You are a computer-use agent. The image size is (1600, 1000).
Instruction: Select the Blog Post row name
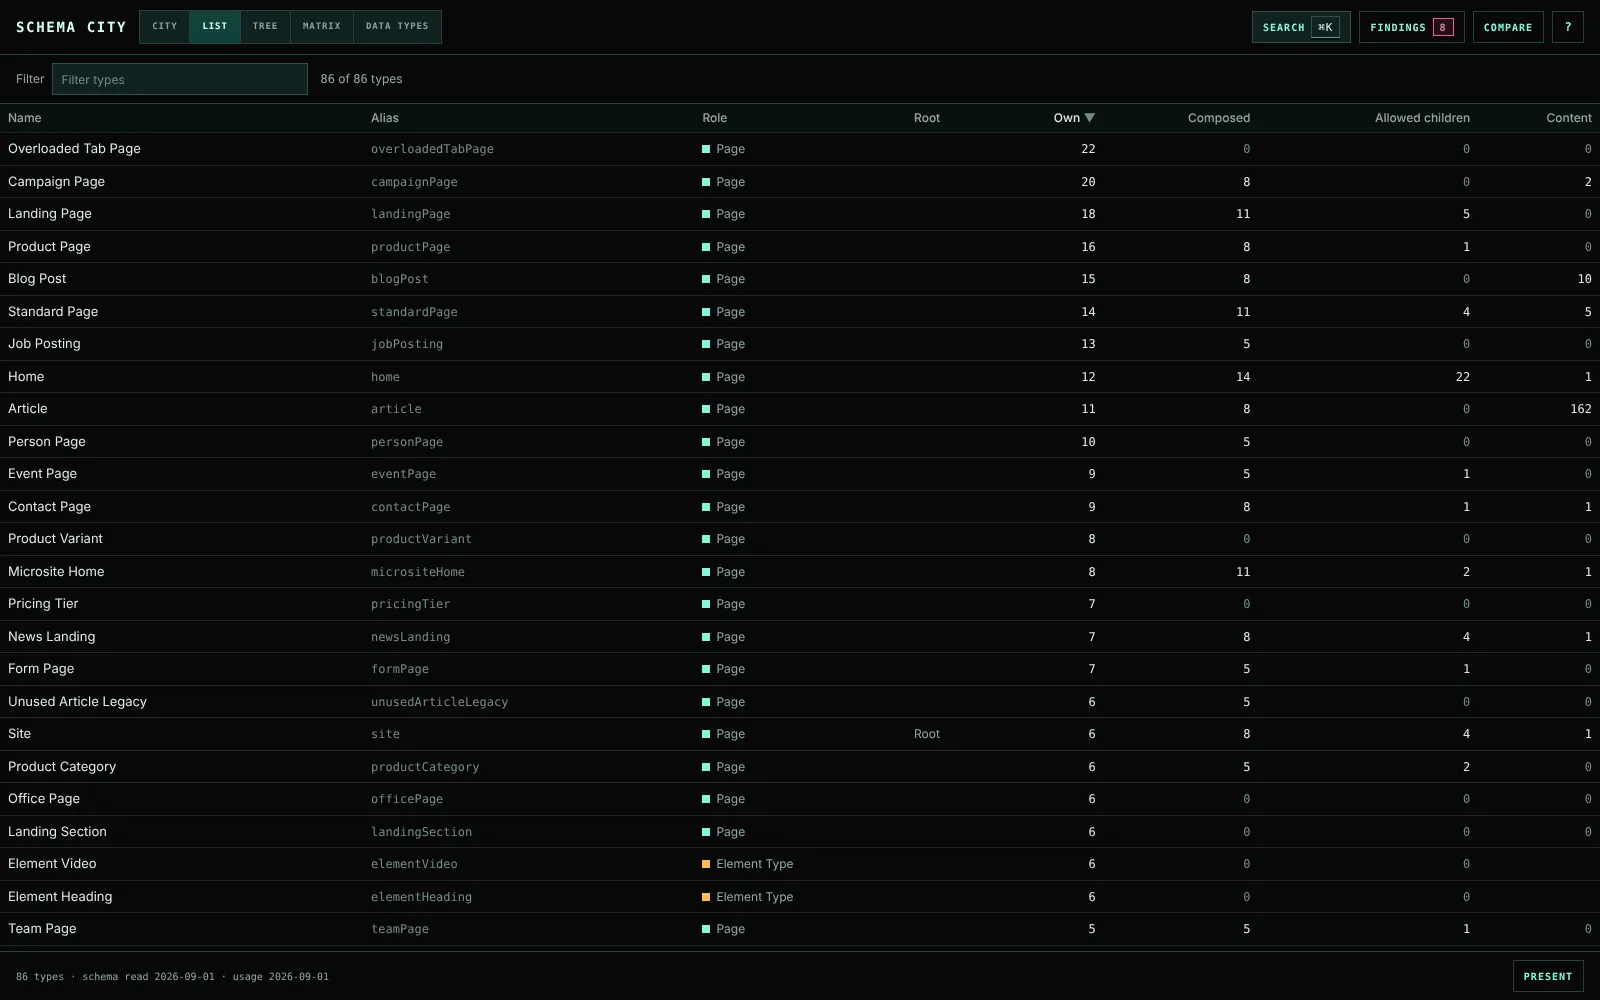[37, 279]
